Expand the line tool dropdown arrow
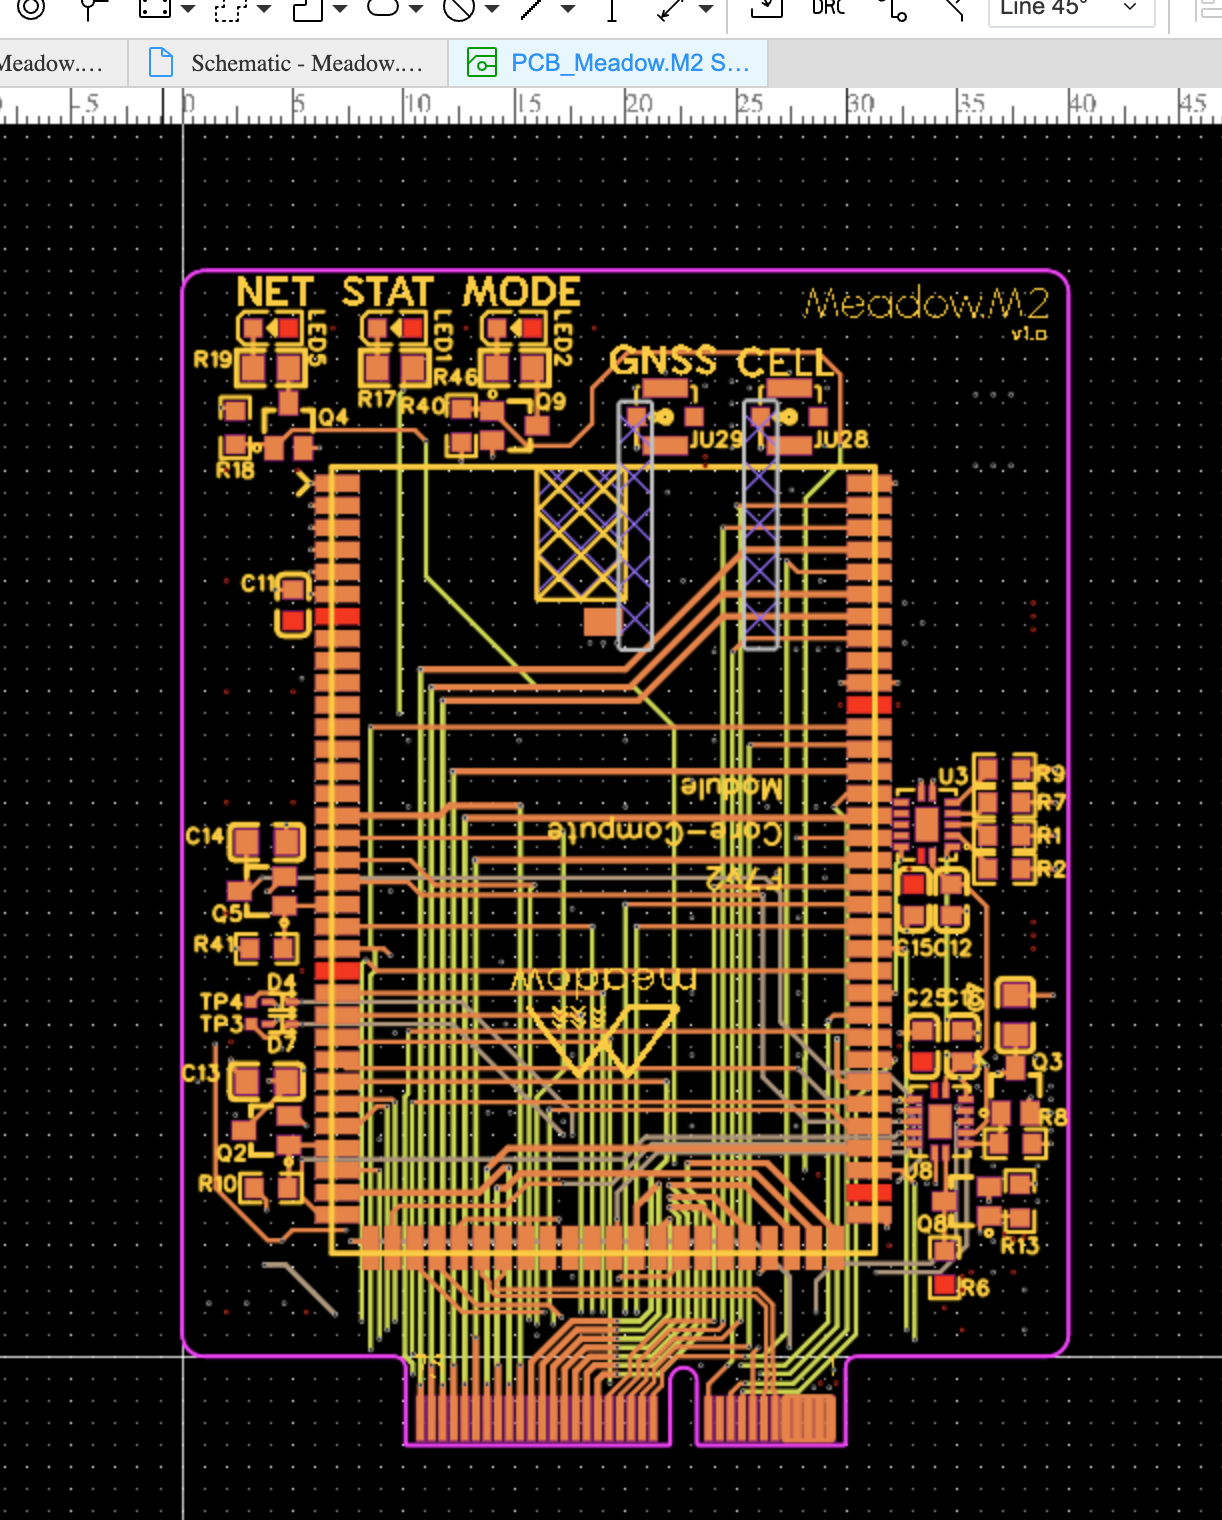Image resolution: width=1222 pixels, height=1520 pixels. [568, 9]
